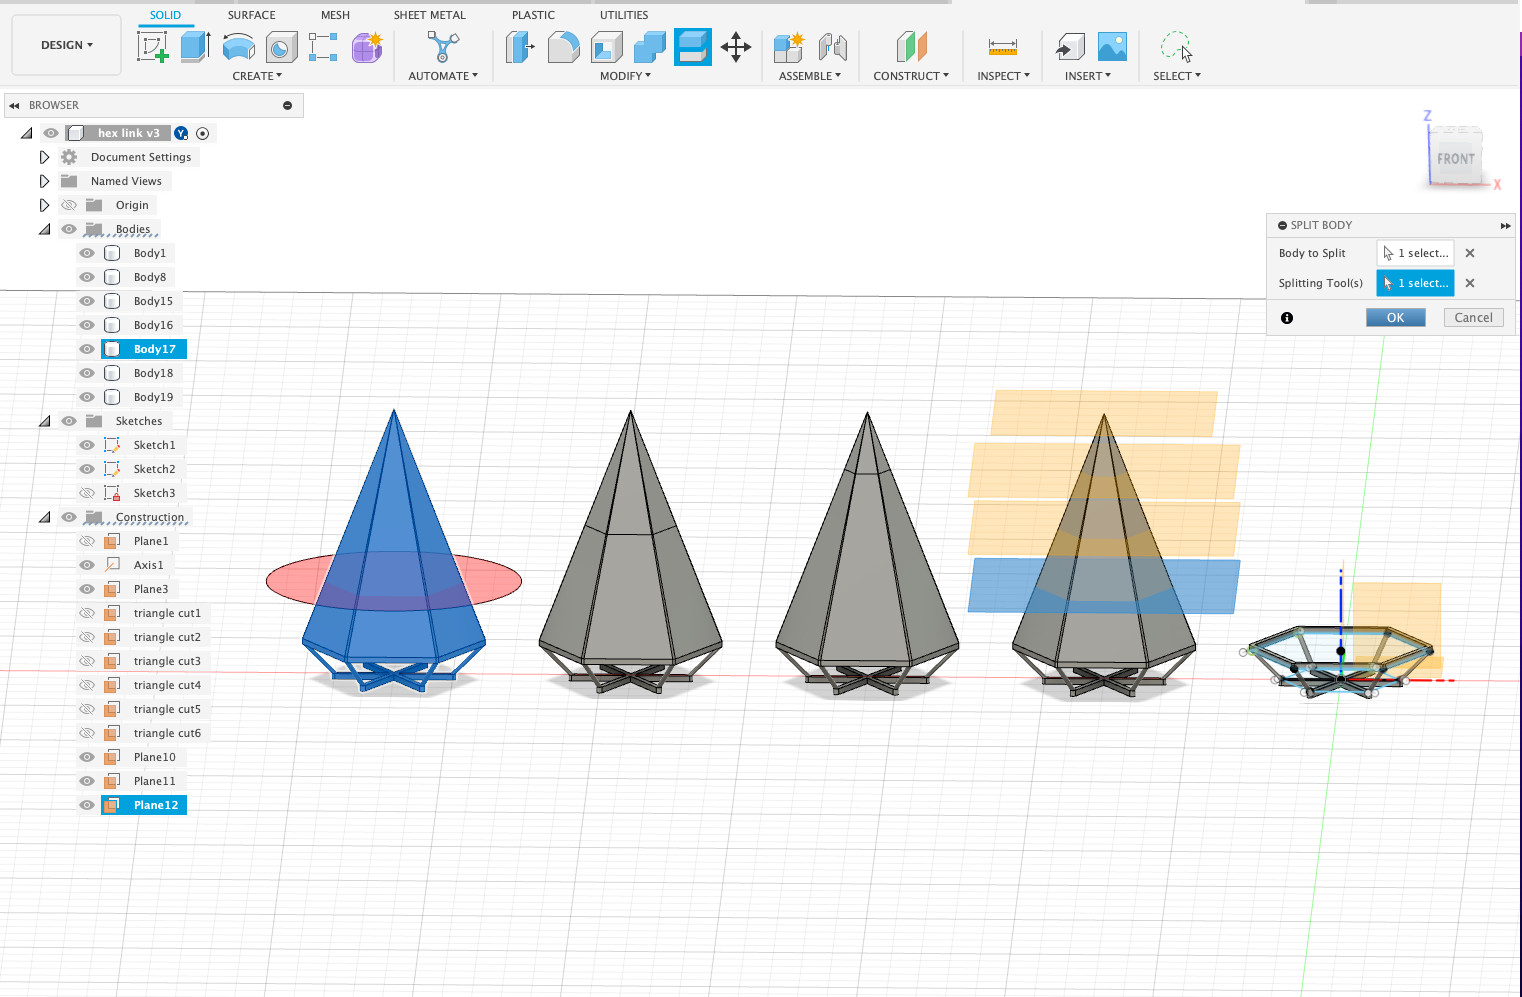Image resolution: width=1522 pixels, height=997 pixels.
Task: Click the FRONT face of the ViewCube
Action: 1455,159
